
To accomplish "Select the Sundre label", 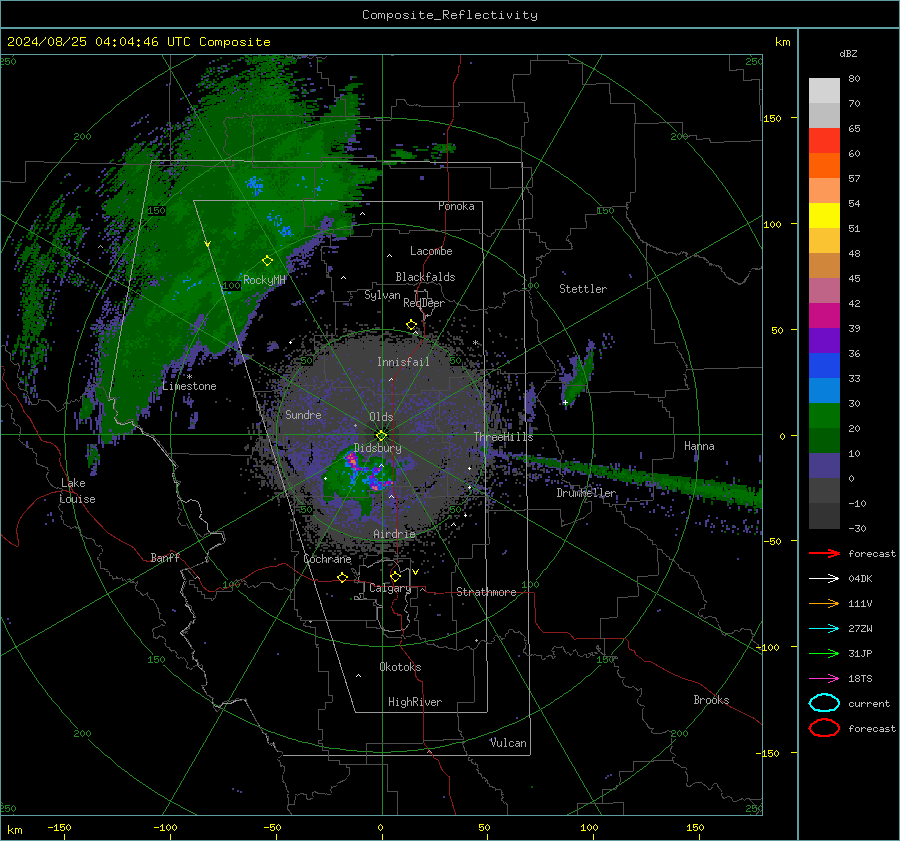I will click(303, 414).
